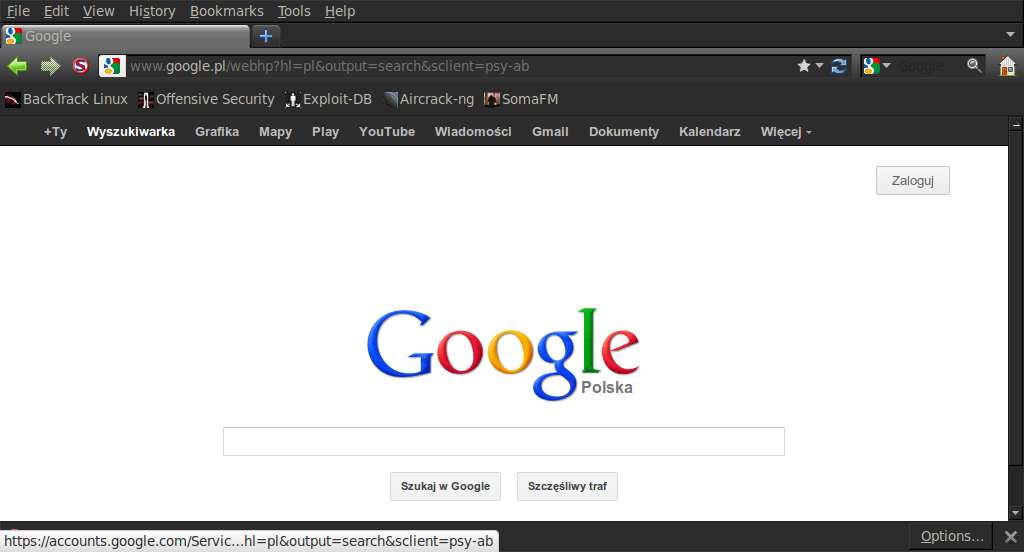
Task: Open the BackTrack Linux bookmark
Action: click(66, 99)
